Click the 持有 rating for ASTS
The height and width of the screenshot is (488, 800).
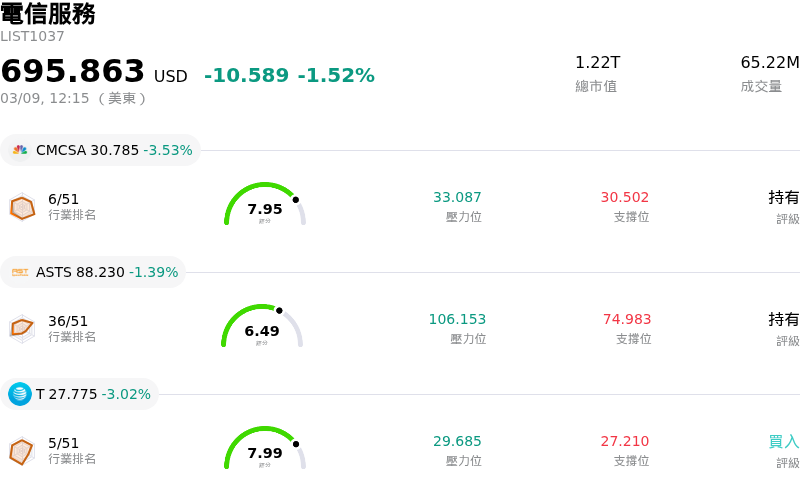coord(783,319)
